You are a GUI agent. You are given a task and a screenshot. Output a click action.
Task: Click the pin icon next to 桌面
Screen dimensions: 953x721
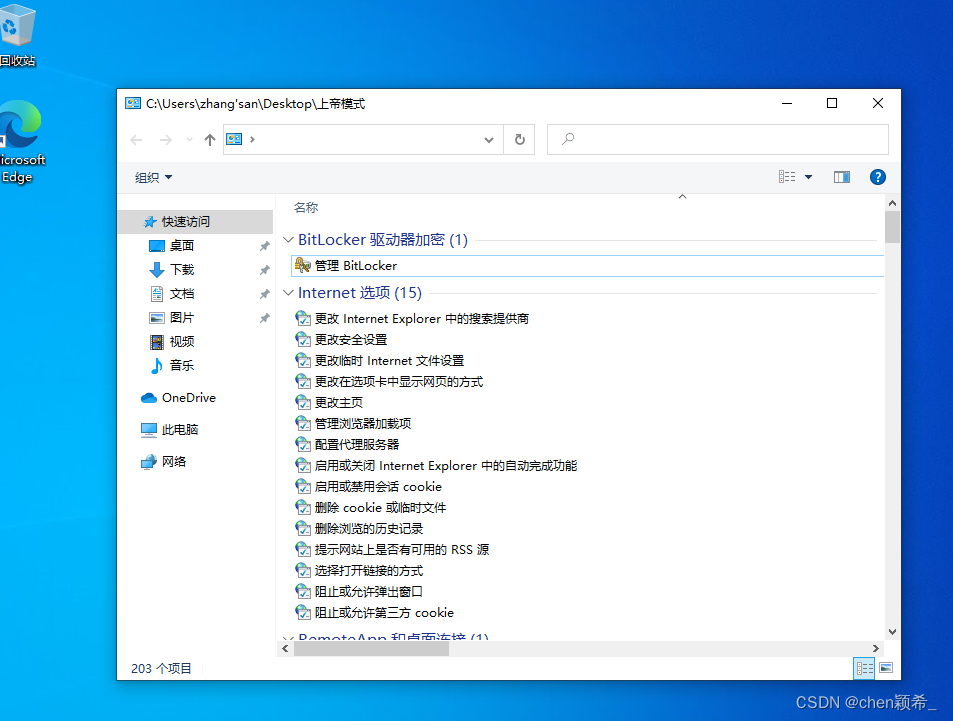coord(264,246)
